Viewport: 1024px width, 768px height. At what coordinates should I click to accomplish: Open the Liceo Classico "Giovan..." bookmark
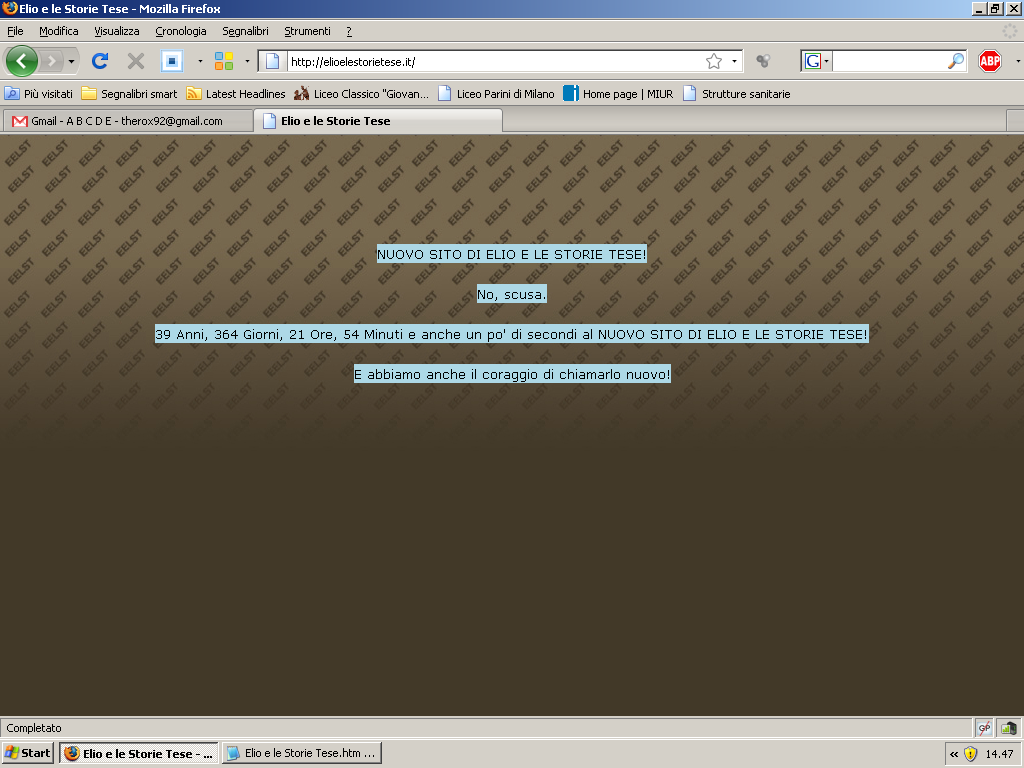[x=361, y=93]
